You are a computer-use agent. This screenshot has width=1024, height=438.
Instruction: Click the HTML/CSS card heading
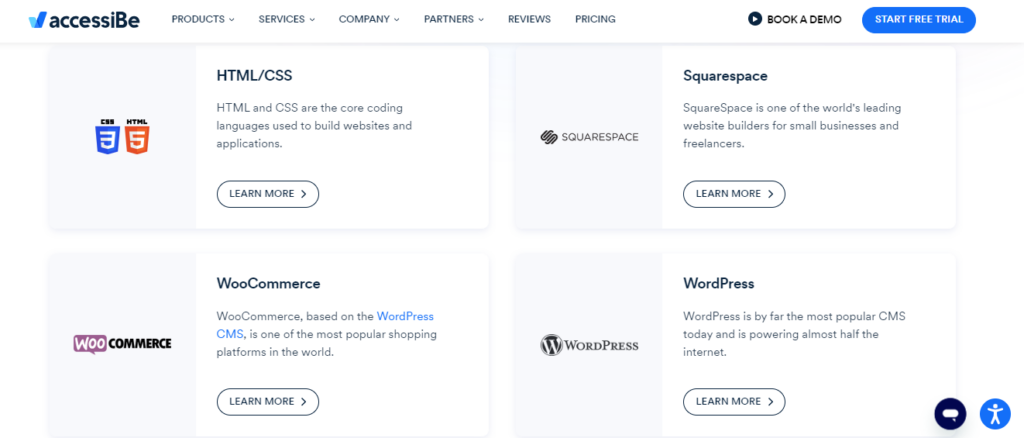coord(254,76)
